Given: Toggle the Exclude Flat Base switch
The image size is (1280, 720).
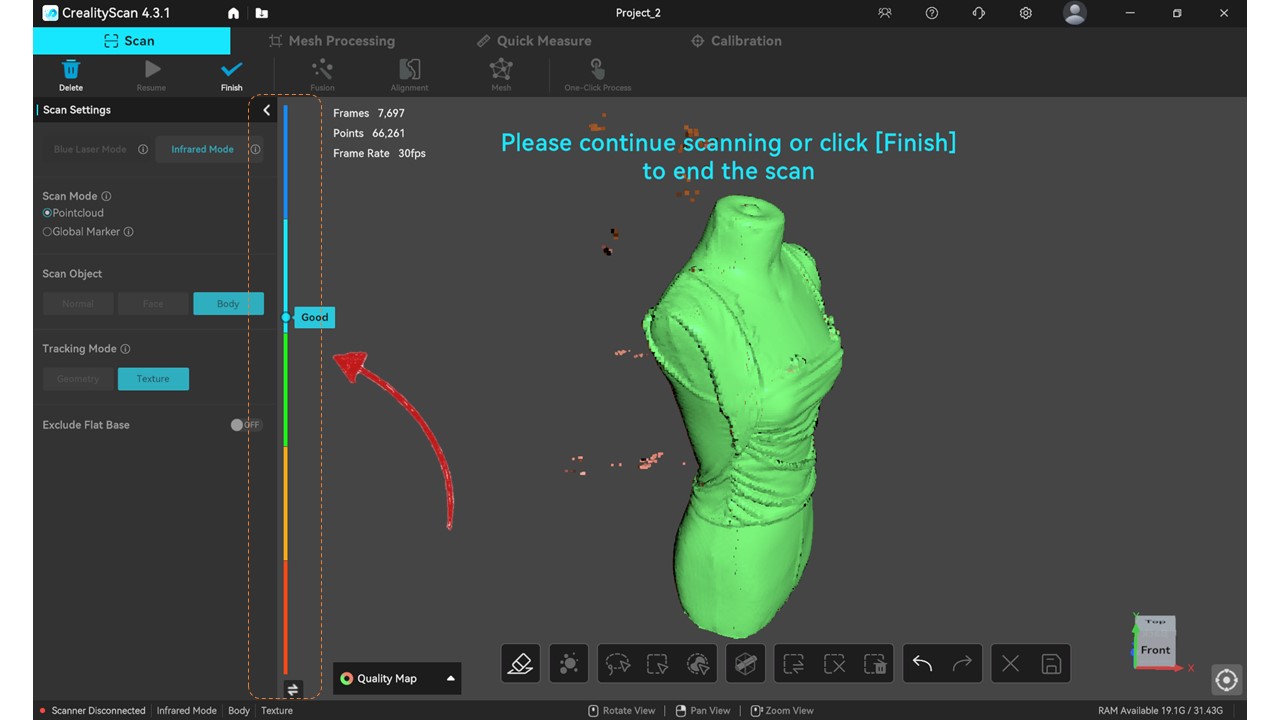Looking at the screenshot, I should [x=245, y=425].
